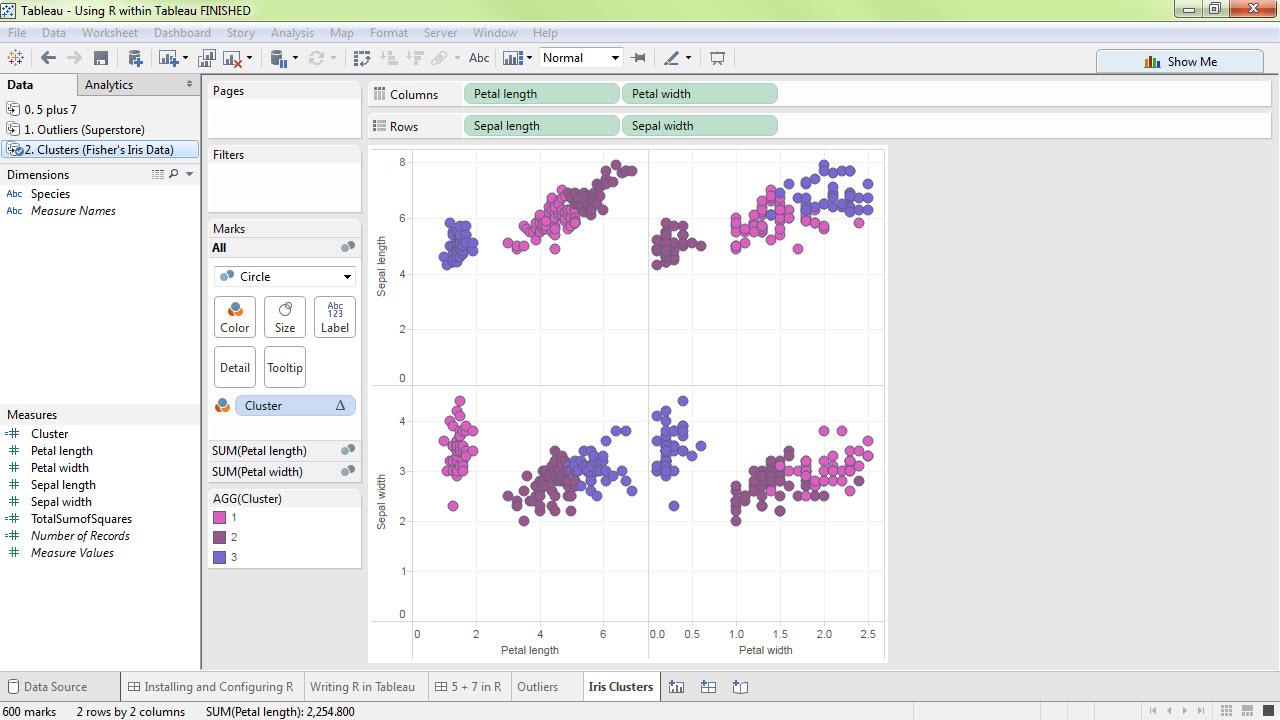Viewport: 1280px width, 720px height.
Task: Click the Sort ascending toolbar icon
Action: click(390, 58)
